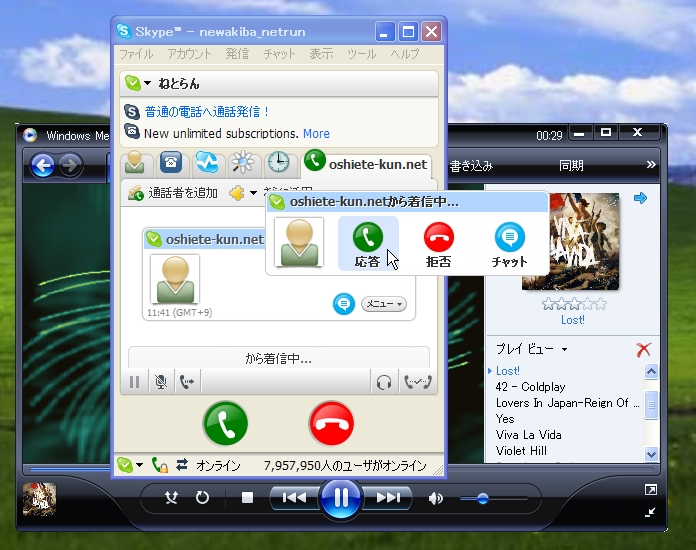Expand the status dropdown next to ねとらん
This screenshot has height=550, width=696.
pyautogui.click(x=147, y=83)
